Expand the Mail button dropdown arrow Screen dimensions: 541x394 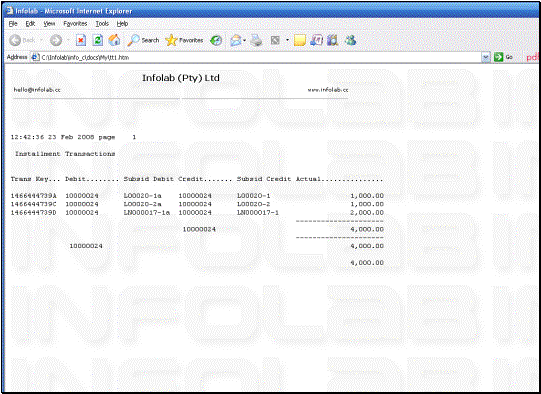coord(244,41)
